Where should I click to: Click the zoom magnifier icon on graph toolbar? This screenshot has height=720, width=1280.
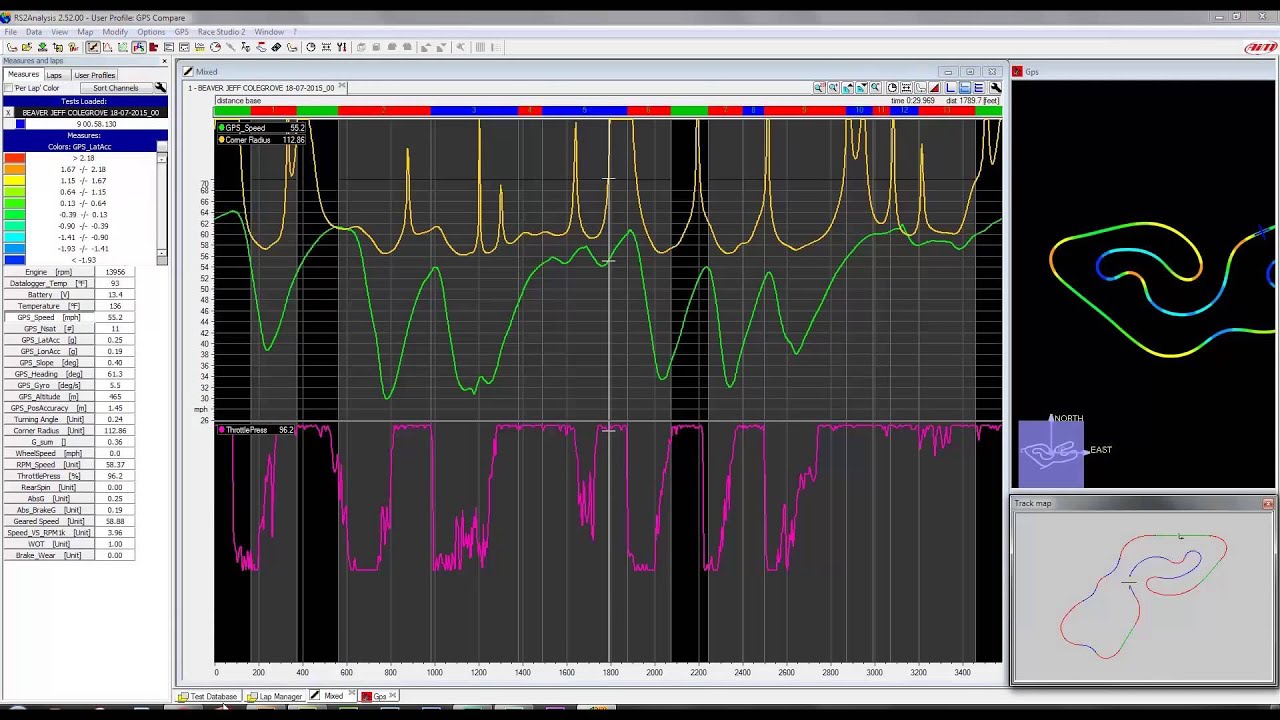pyautogui.click(x=820, y=88)
